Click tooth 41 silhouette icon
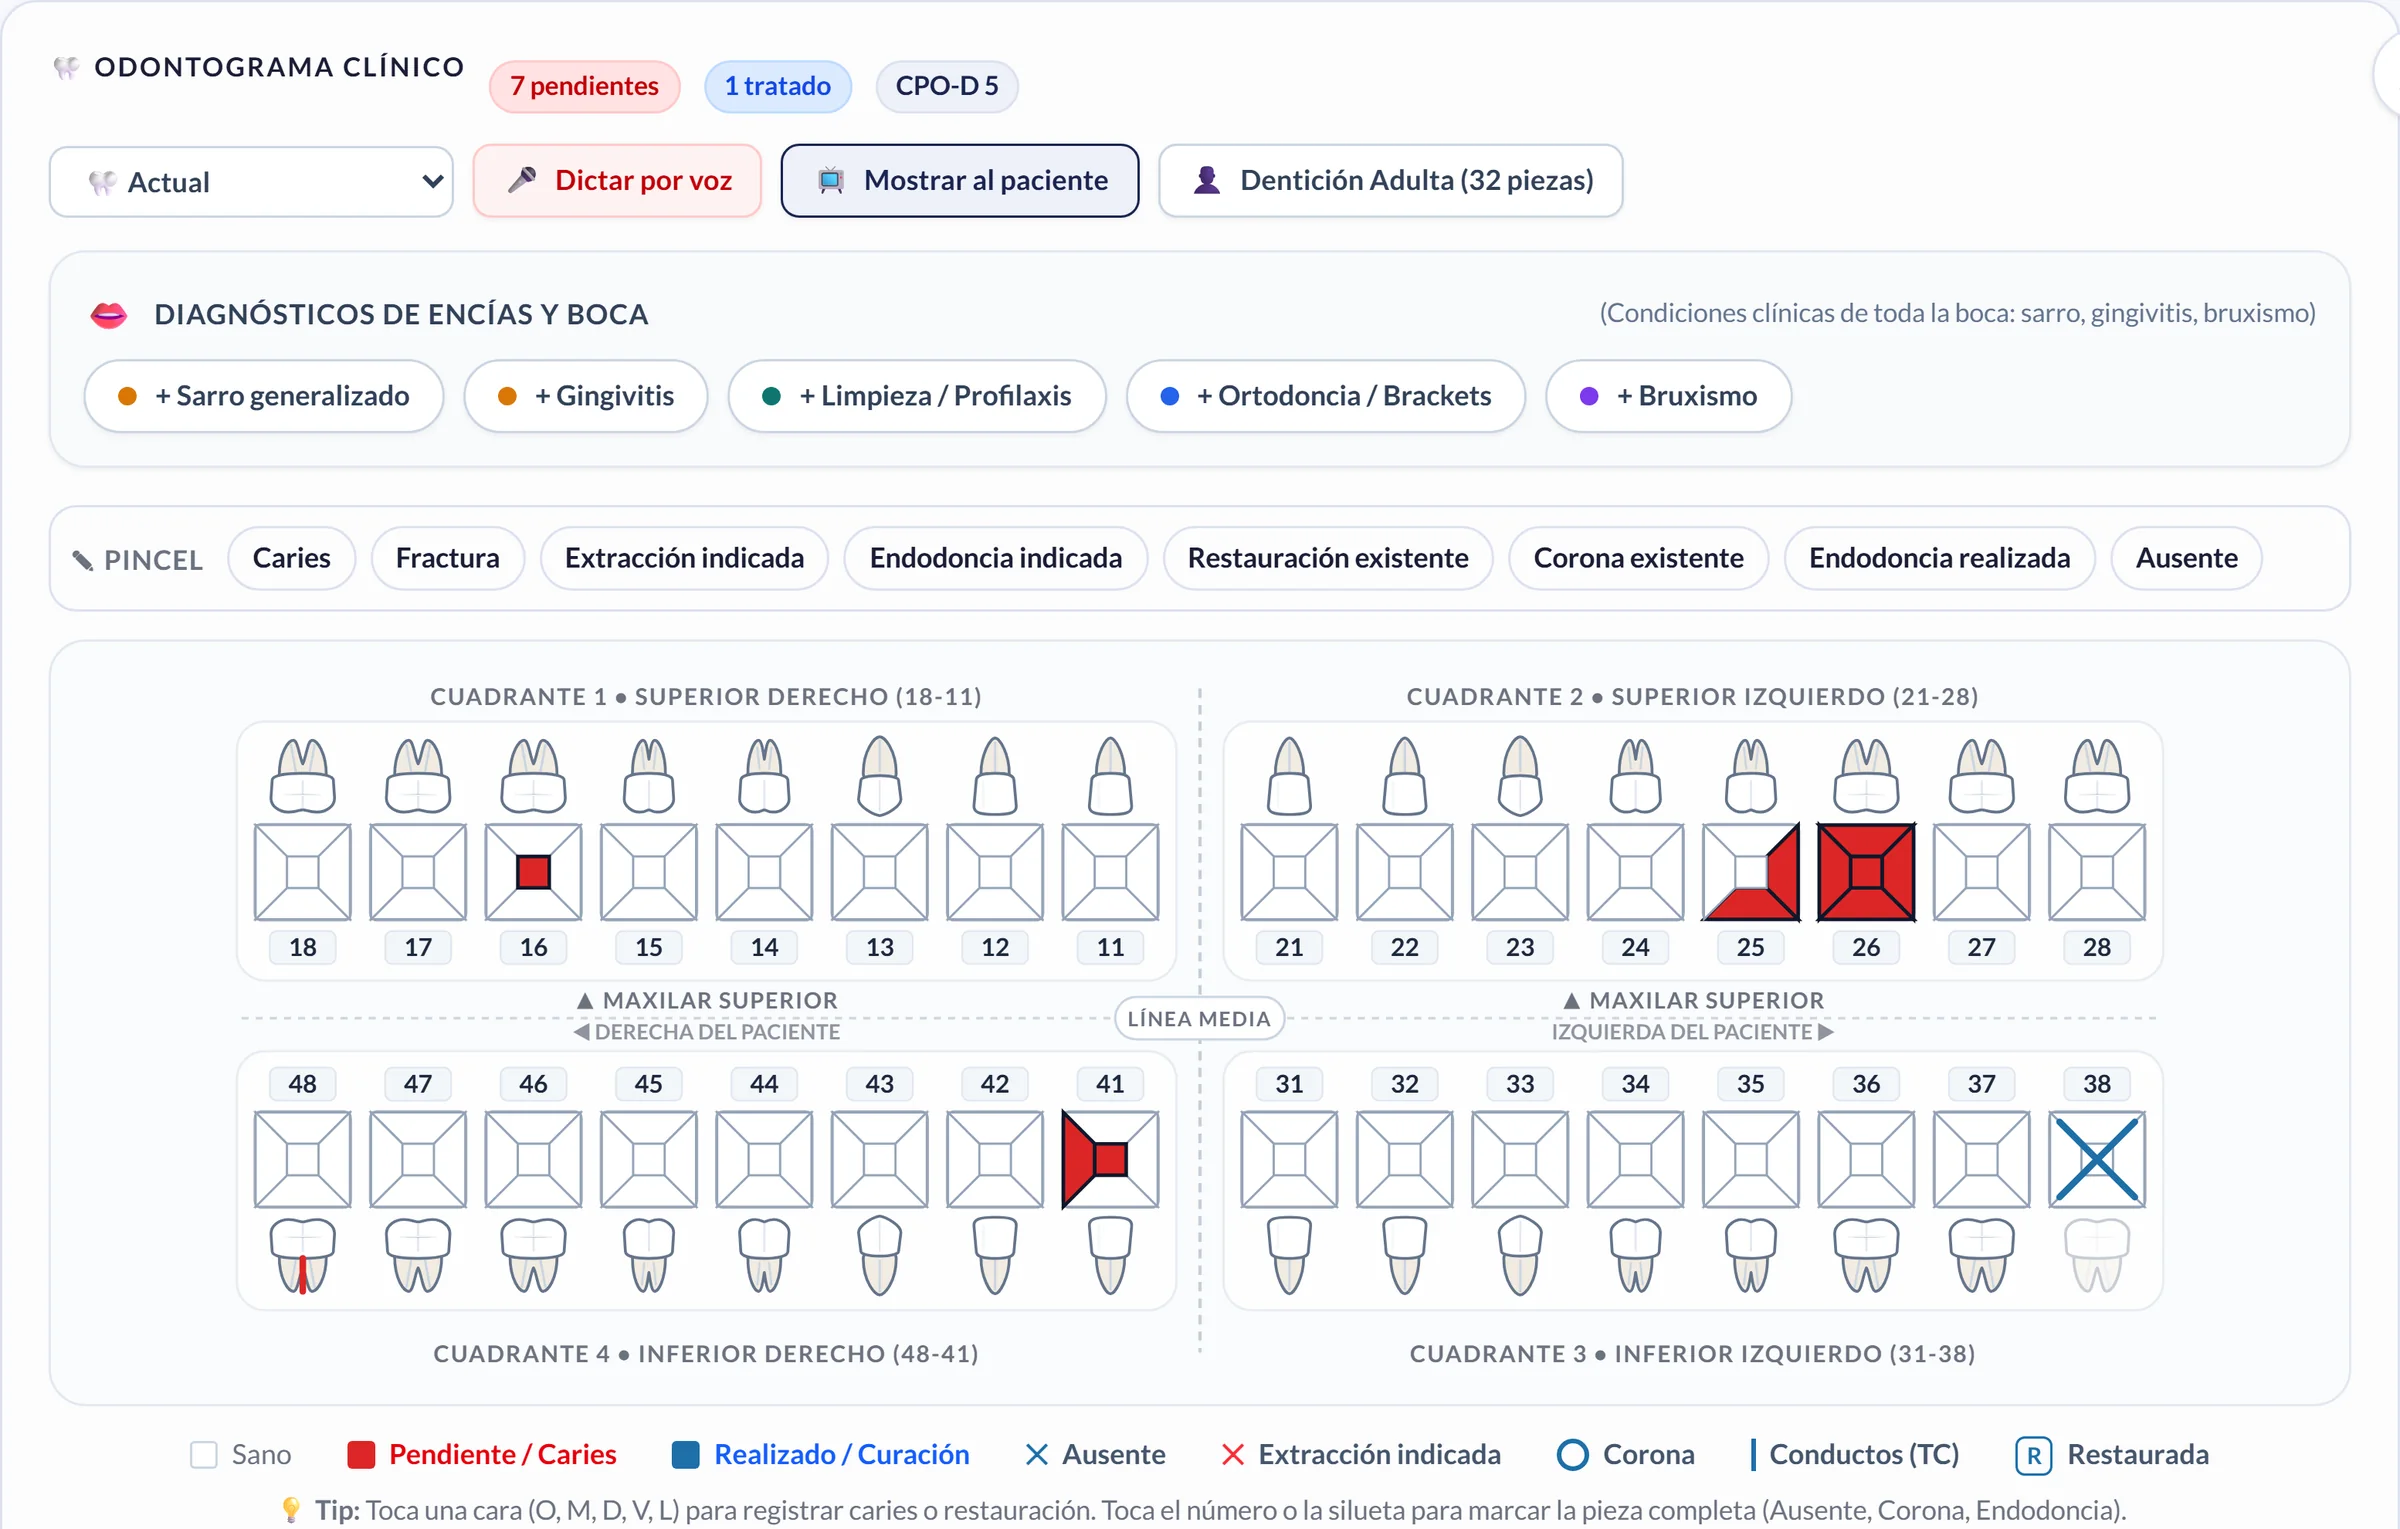The image size is (2400, 1529). [1110, 1256]
